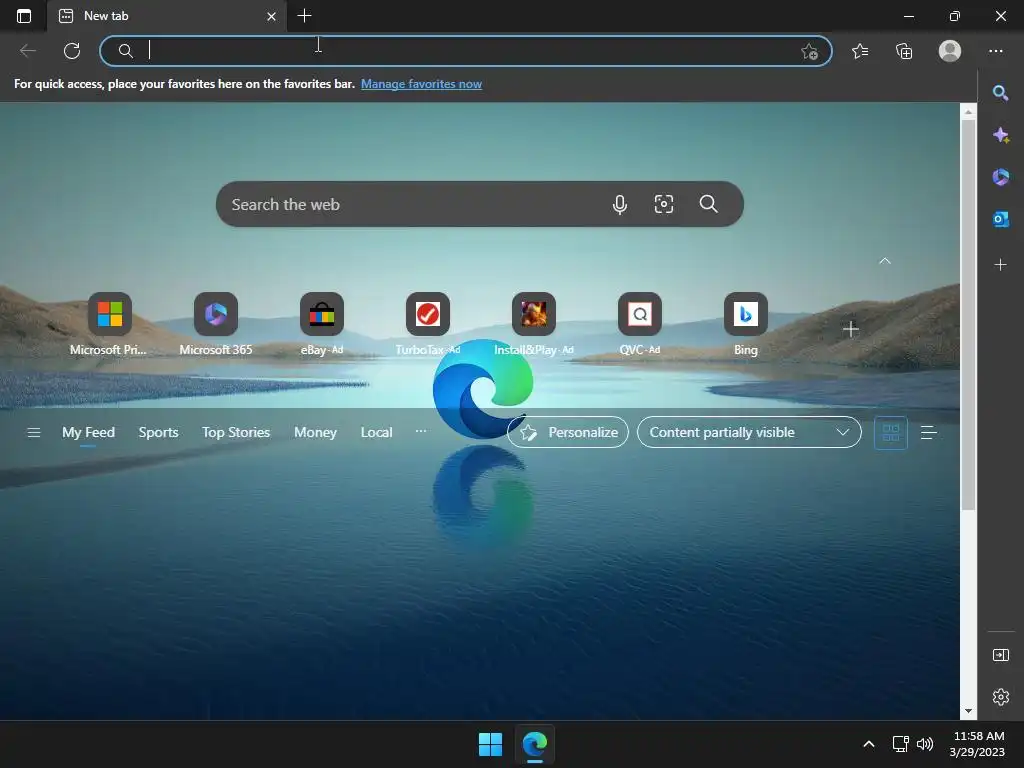Select the My Feed tab
Image resolution: width=1024 pixels, height=768 pixels.
pyautogui.click(x=88, y=432)
